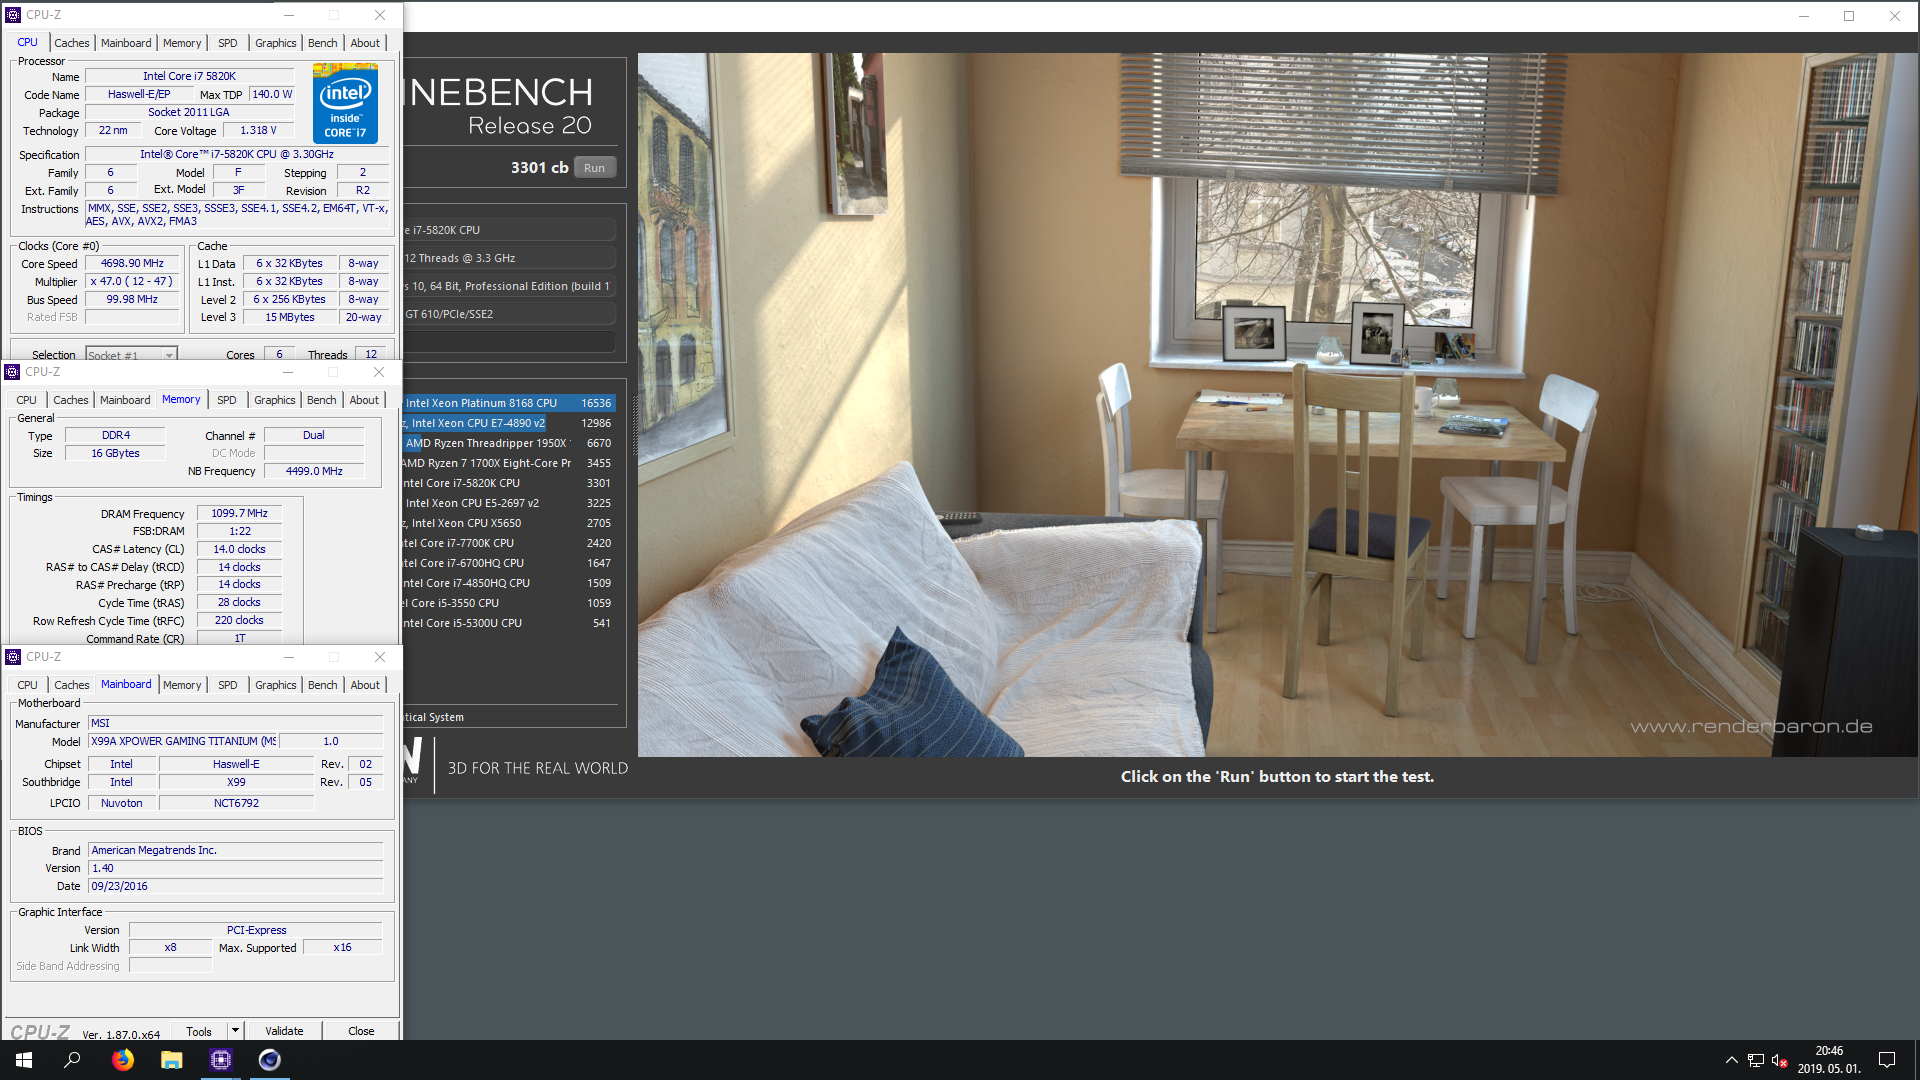This screenshot has height=1080, width=1920.
Task: Expand the Socket #1 selection dropdown
Action: [169, 355]
